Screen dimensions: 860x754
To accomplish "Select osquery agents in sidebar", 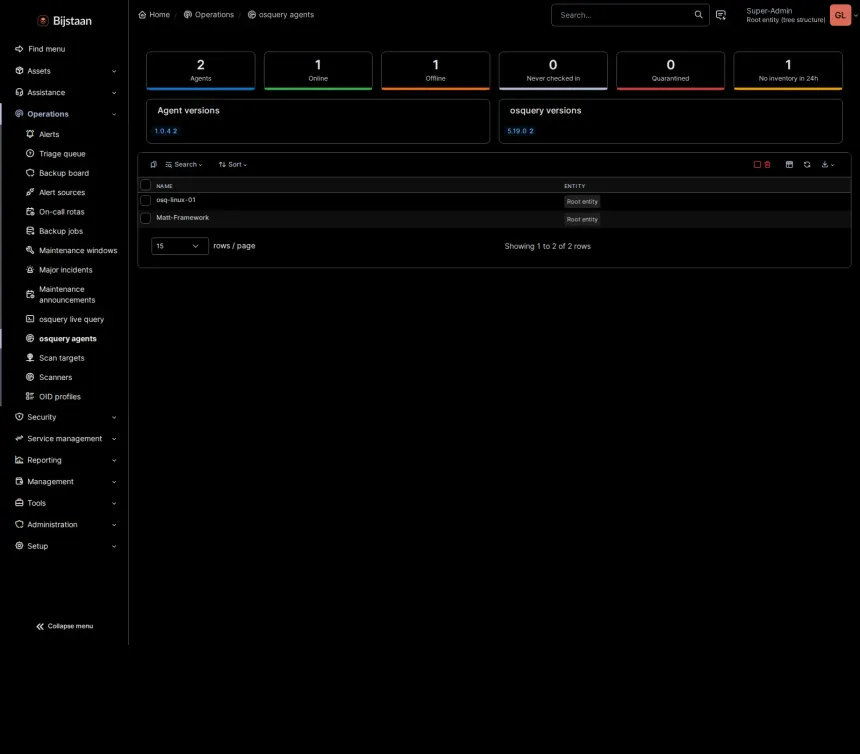I will coord(67,338).
